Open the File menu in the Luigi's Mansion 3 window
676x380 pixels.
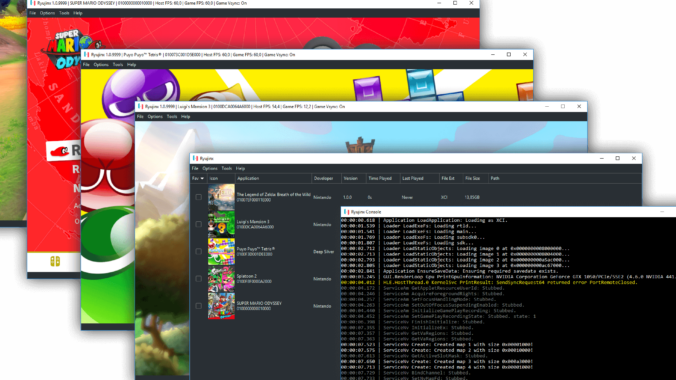click(140, 116)
